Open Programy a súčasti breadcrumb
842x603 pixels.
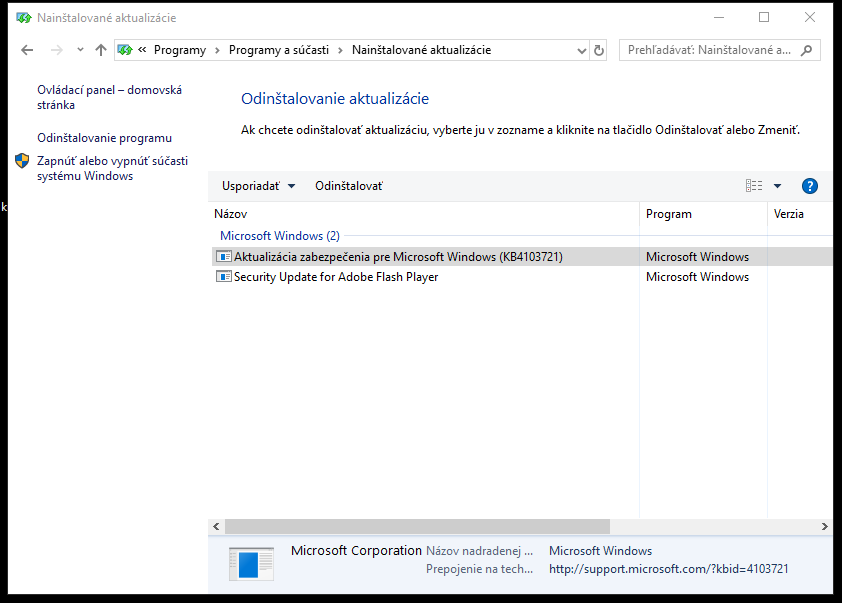279,50
